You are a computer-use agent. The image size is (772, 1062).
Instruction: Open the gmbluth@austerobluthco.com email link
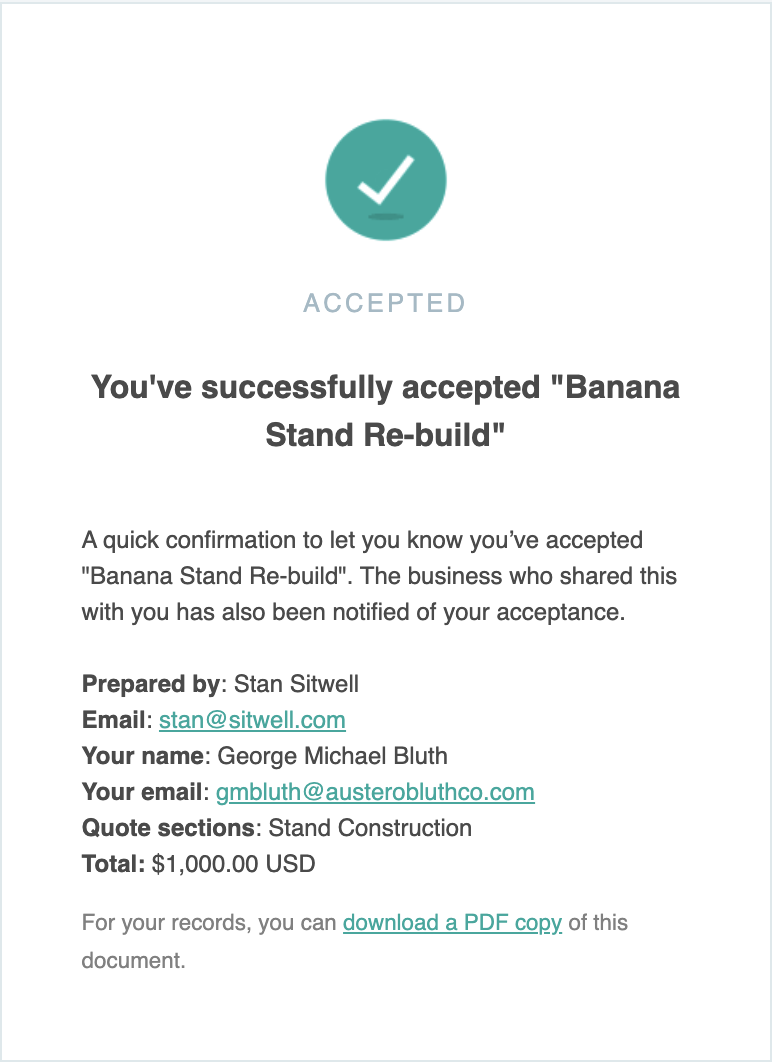375,791
